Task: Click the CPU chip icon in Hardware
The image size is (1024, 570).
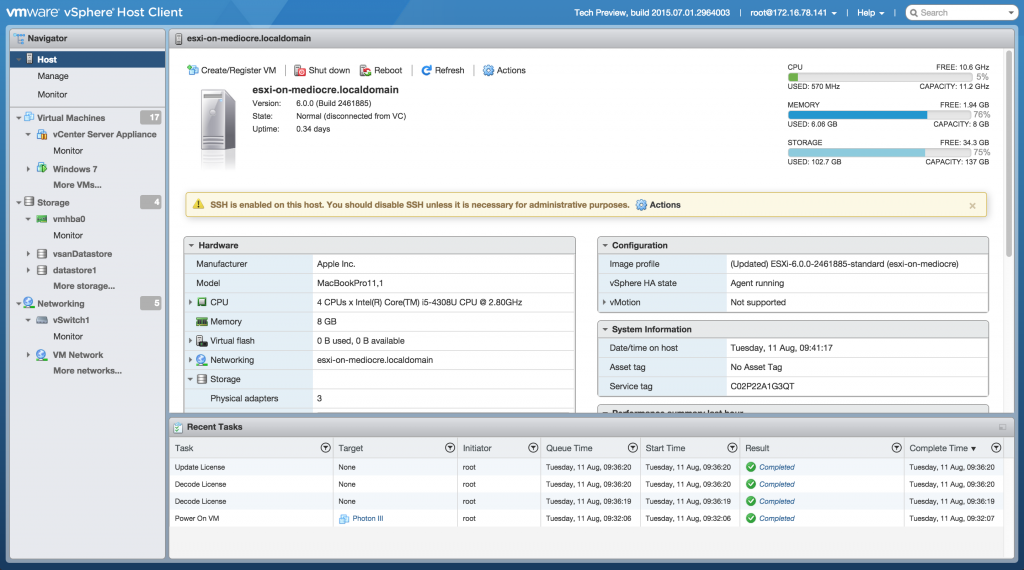Action: tap(202, 302)
